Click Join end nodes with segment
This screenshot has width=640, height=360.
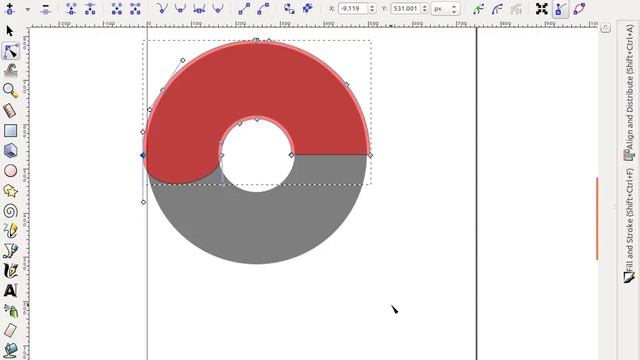pyautogui.click(x=117, y=9)
